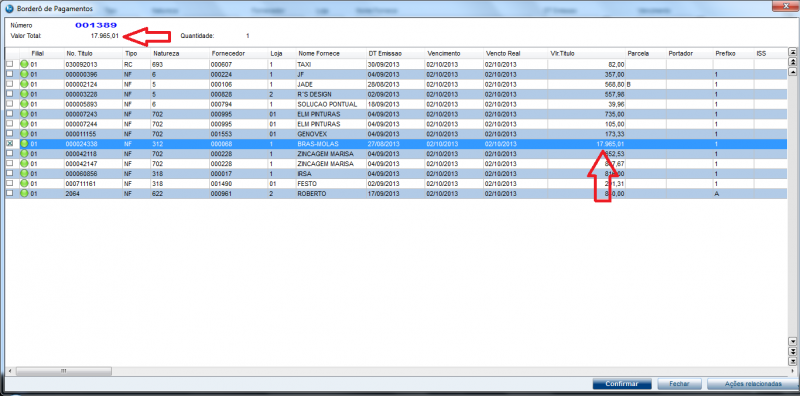The height and width of the screenshot is (396, 800).
Task: Click the green status icon of the IRSA row
Action: tap(24, 174)
